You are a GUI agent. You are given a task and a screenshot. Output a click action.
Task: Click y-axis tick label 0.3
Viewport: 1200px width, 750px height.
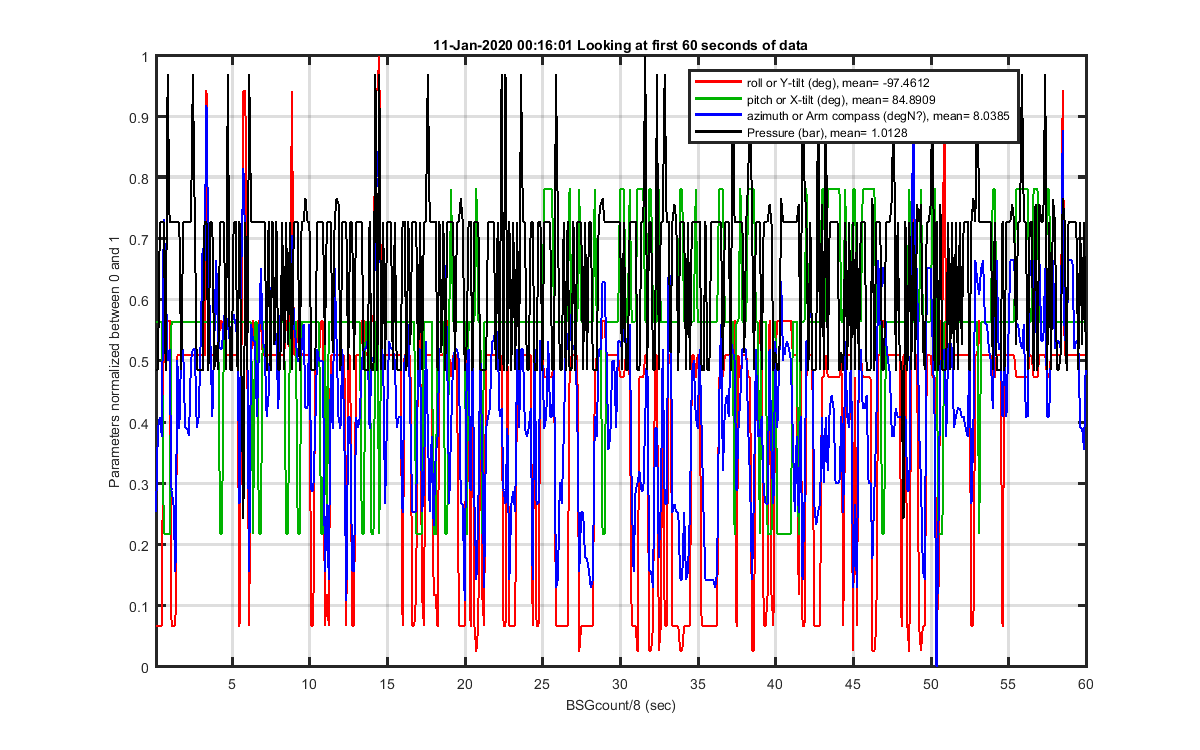point(140,484)
